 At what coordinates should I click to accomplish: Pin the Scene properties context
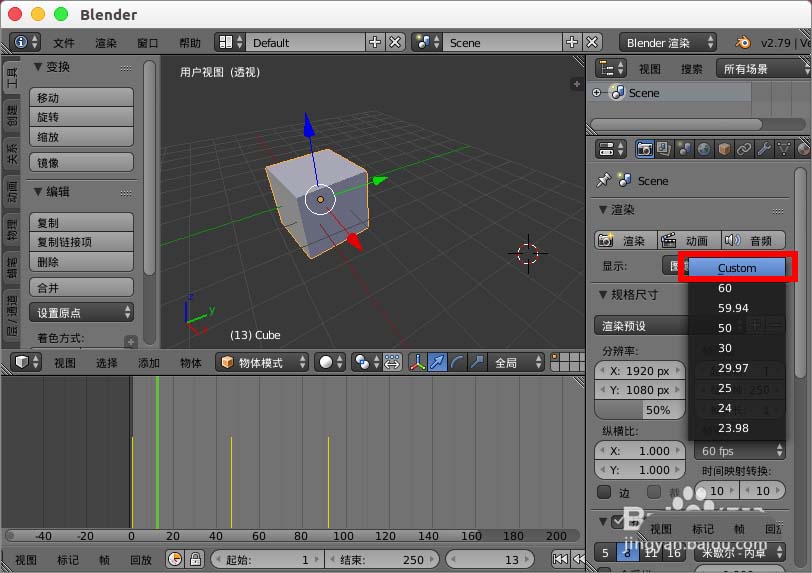[603, 180]
